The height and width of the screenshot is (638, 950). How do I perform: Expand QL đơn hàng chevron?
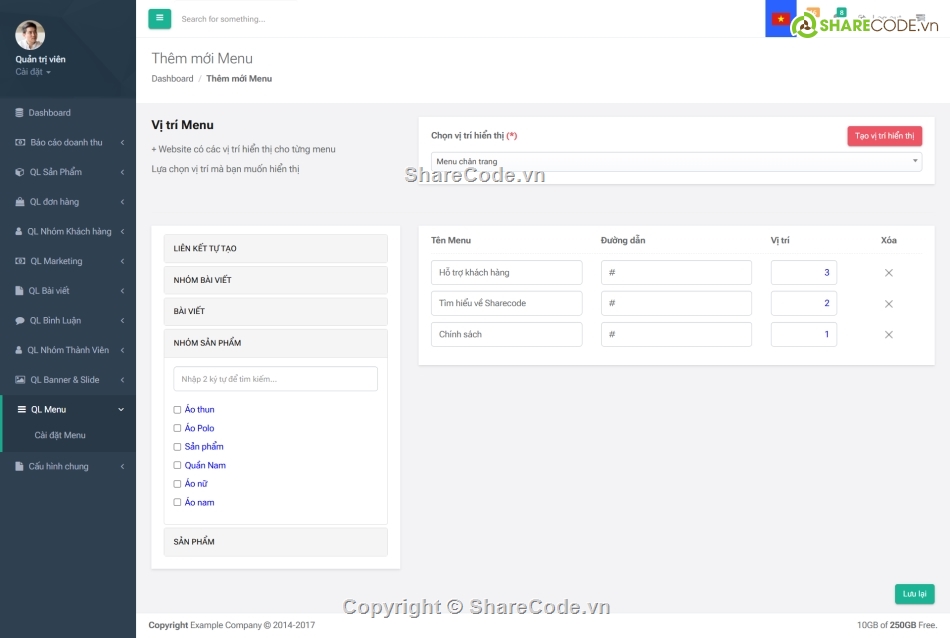122,202
